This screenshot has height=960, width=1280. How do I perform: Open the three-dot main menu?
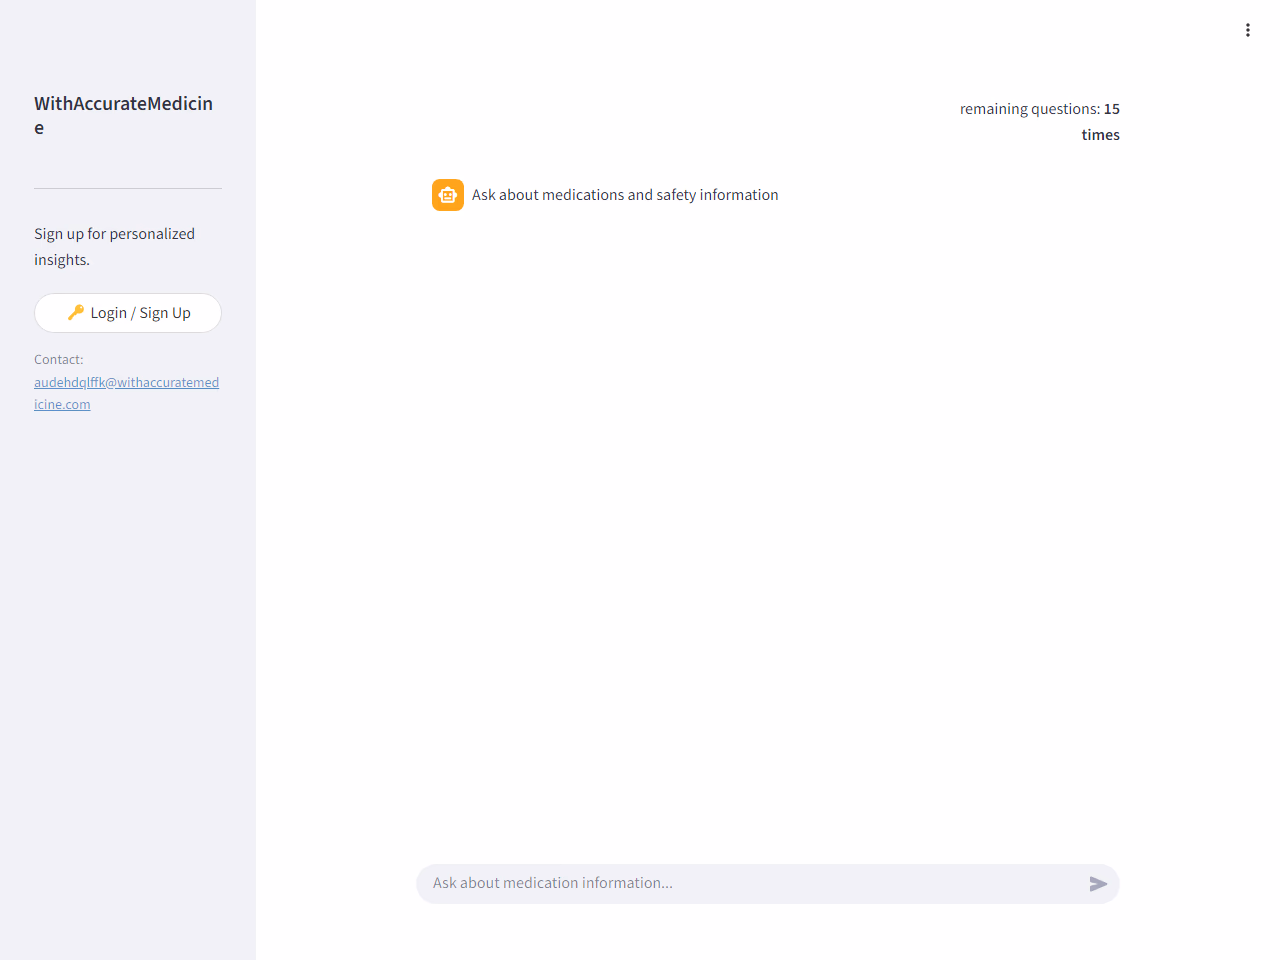tap(1247, 30)
